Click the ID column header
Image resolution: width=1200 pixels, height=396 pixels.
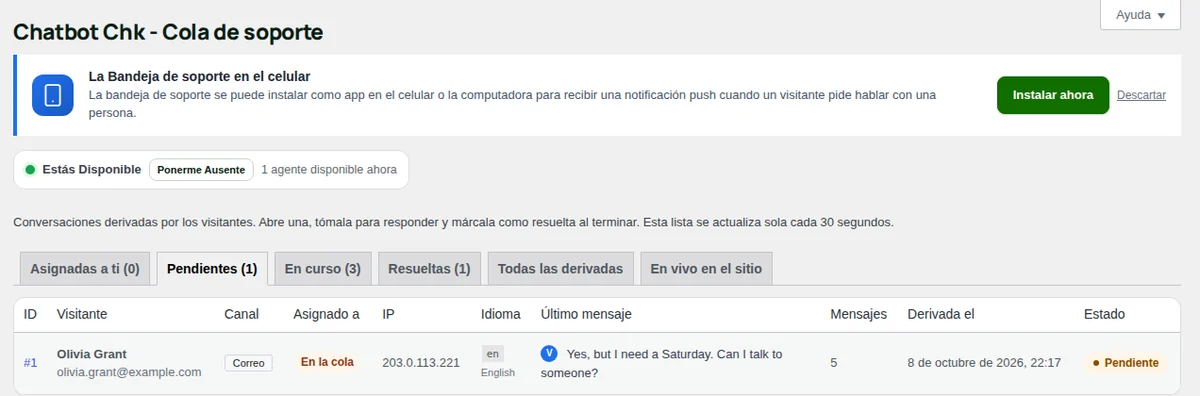31,314
